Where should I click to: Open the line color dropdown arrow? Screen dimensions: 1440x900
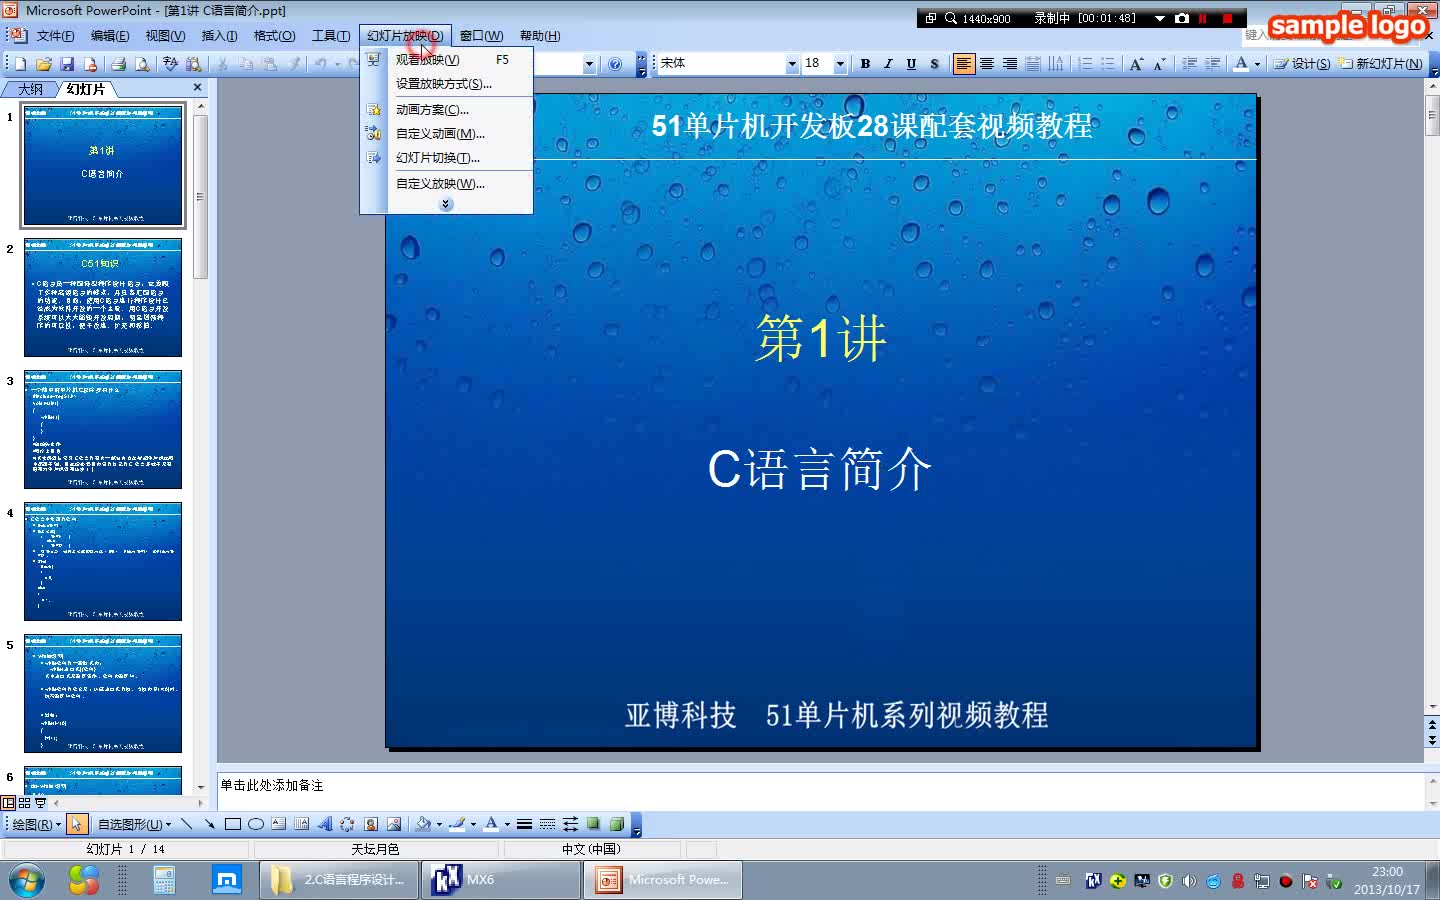coord(473,824)
